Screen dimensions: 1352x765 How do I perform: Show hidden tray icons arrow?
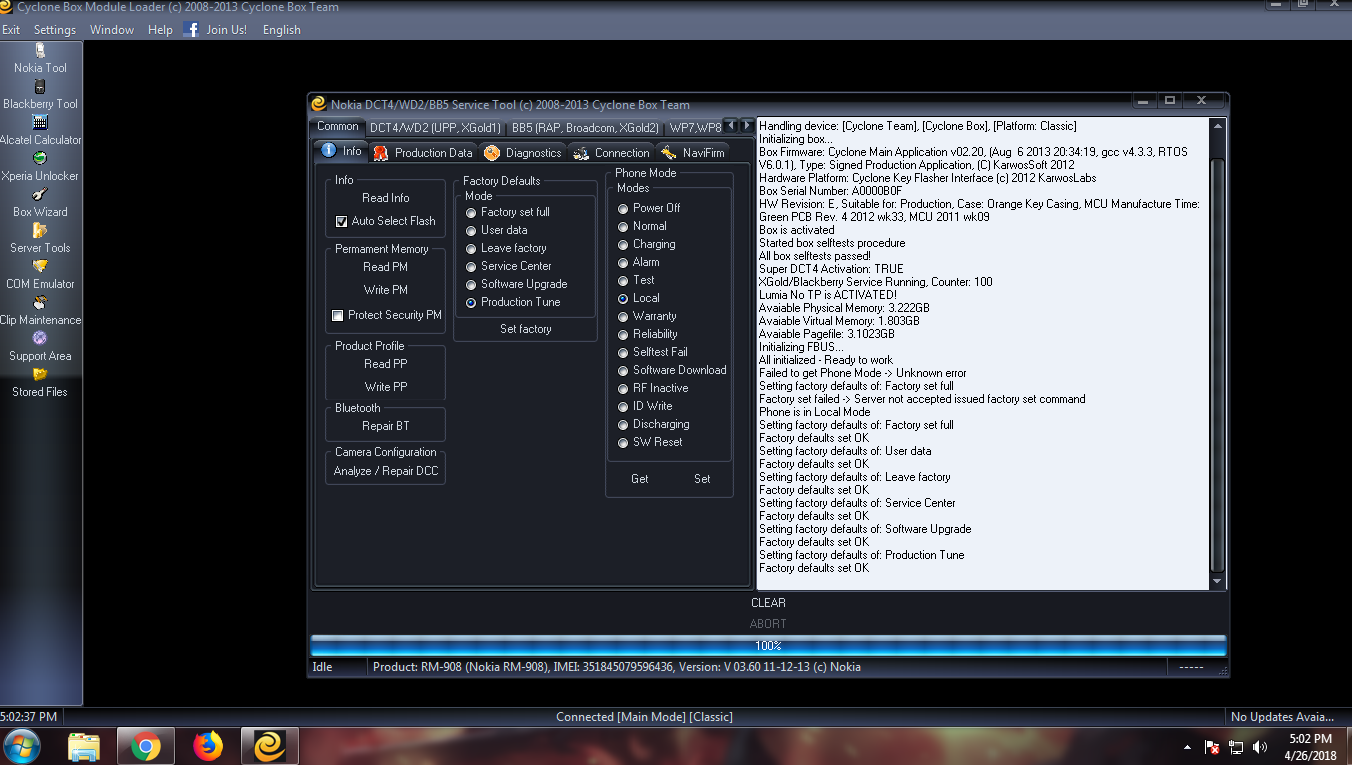pos(1187,747)
